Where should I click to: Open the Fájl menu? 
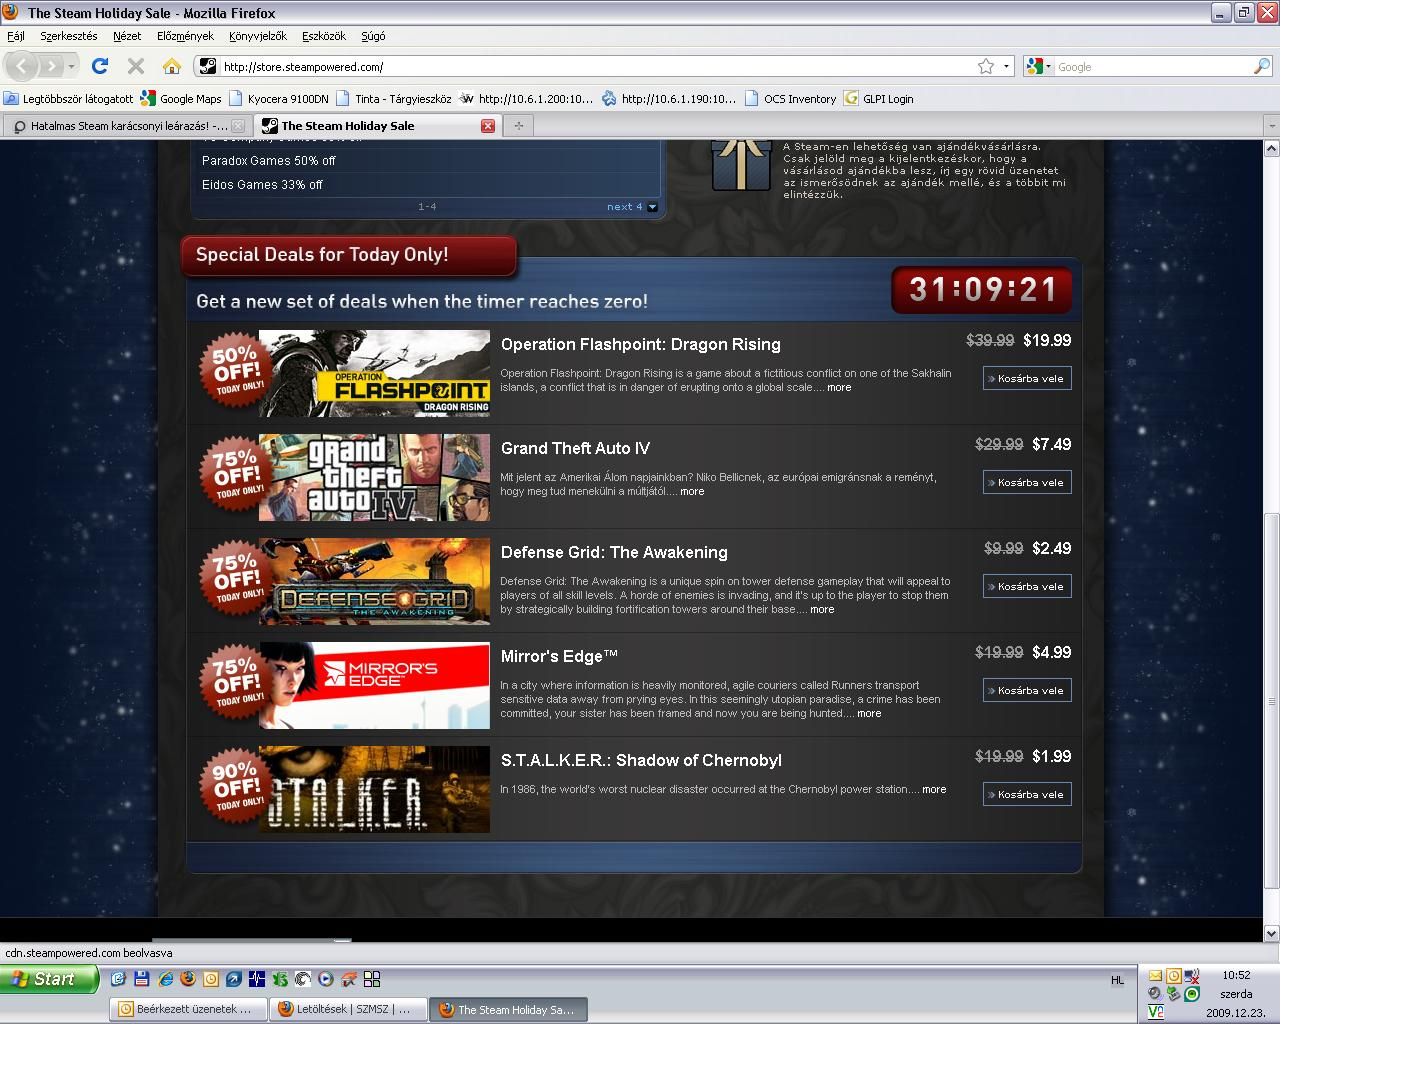tap(16, 36)
